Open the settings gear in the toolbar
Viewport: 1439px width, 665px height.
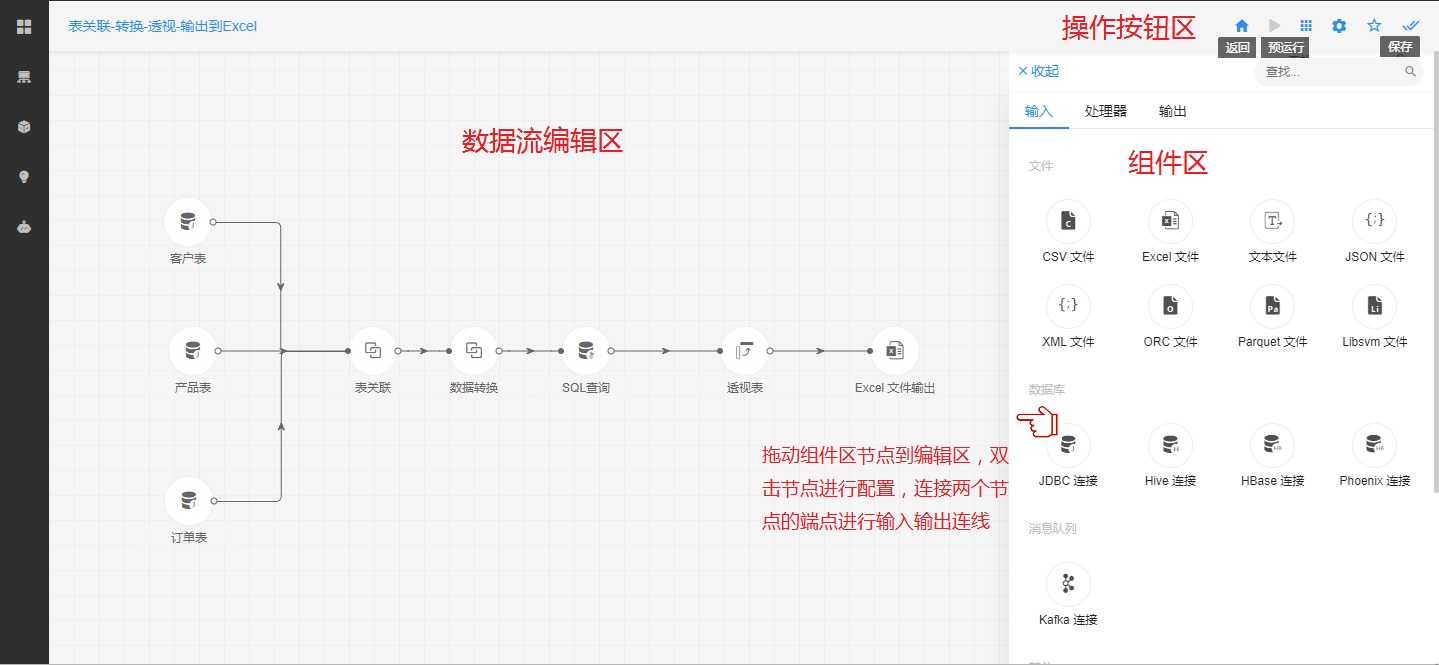click(1337, 26)
